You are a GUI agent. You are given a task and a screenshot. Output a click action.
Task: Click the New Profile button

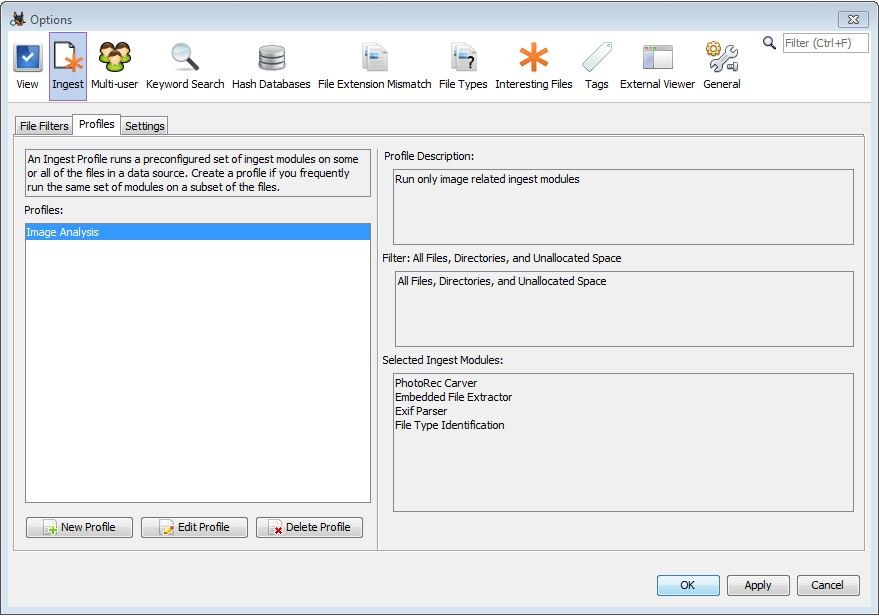click(x=79, y=527)
